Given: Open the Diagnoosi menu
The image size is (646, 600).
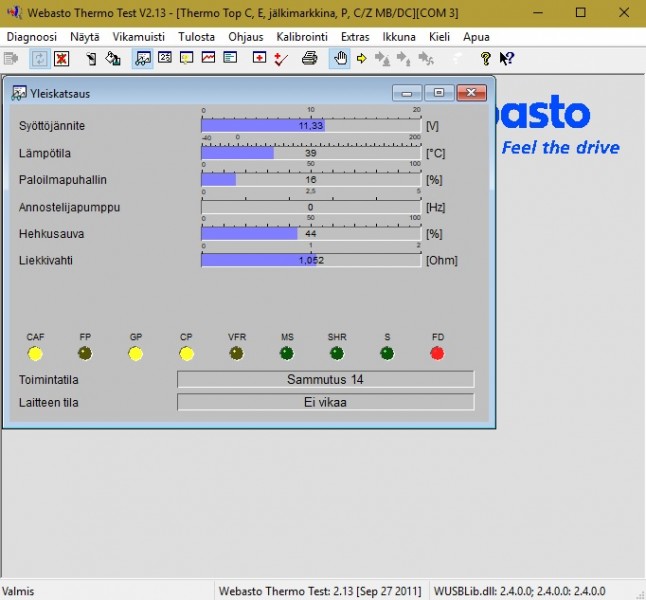Looking at the screenshot, I should click(32, 36).
